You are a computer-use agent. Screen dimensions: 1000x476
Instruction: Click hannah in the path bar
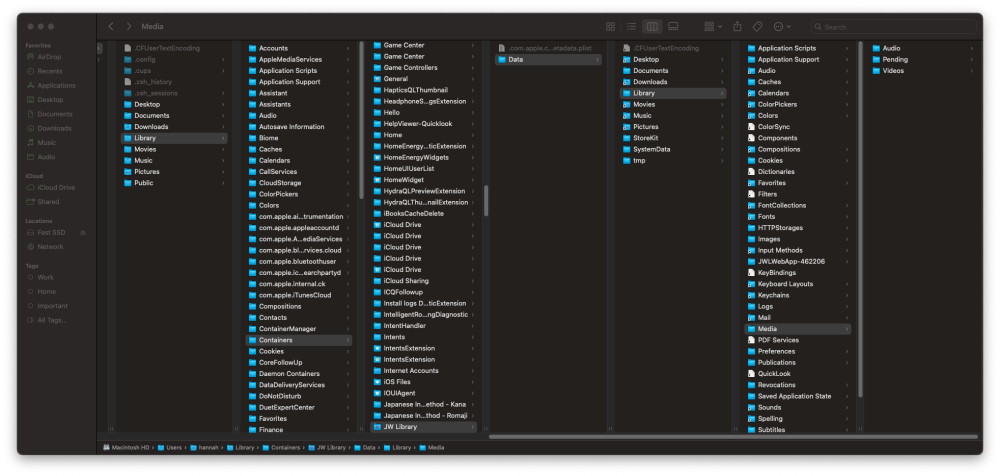(209, 448)
